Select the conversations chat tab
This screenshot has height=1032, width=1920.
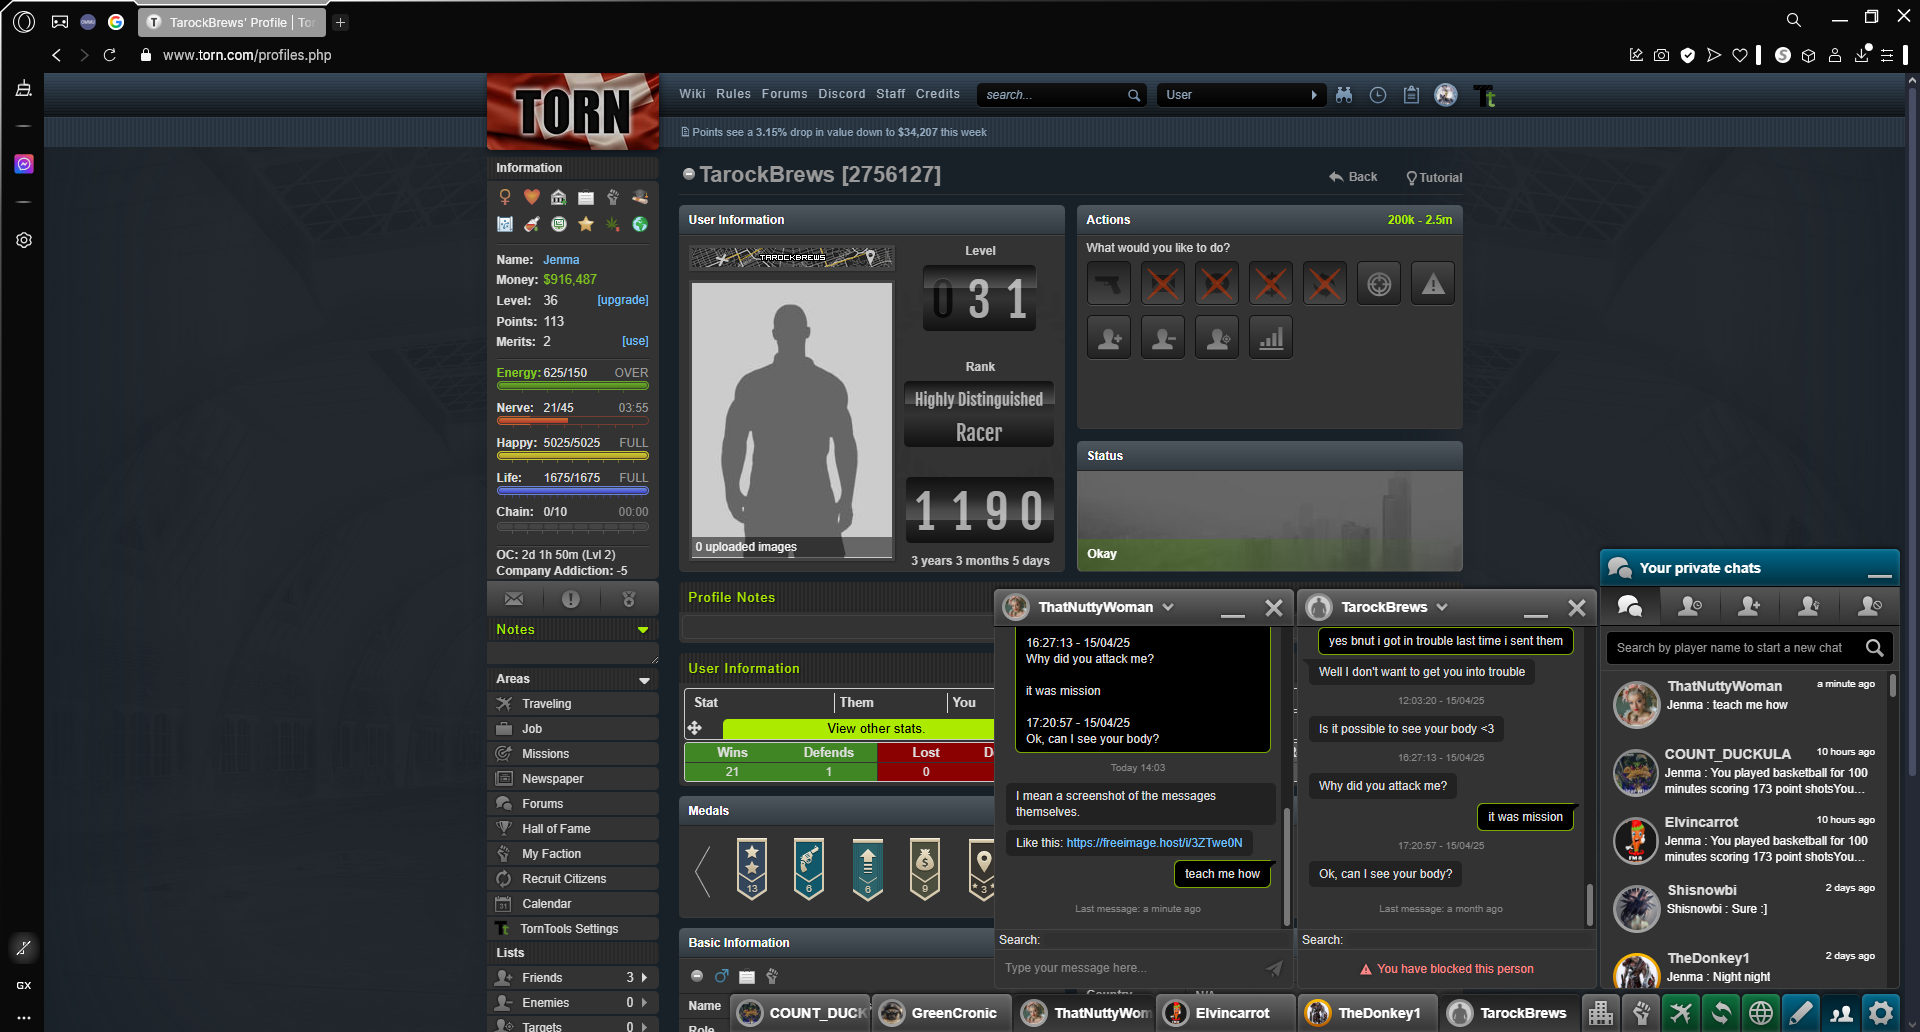pyautogui.click(x=1630, y=606)
